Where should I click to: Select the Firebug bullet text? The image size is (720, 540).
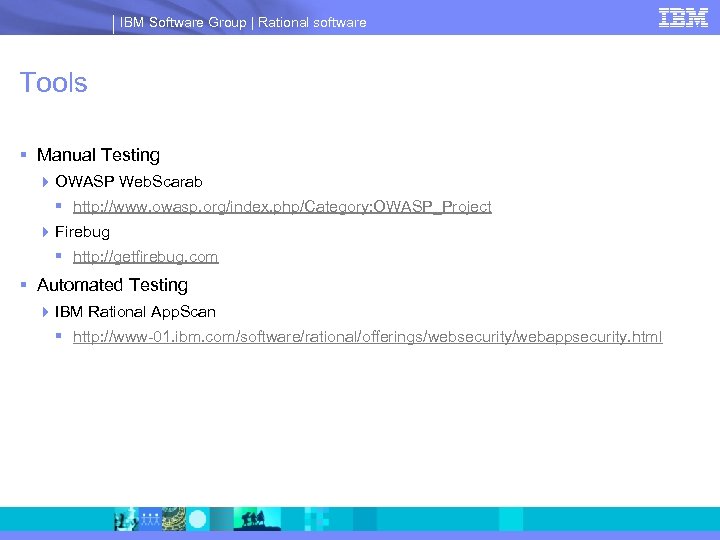tap(82, 232)
